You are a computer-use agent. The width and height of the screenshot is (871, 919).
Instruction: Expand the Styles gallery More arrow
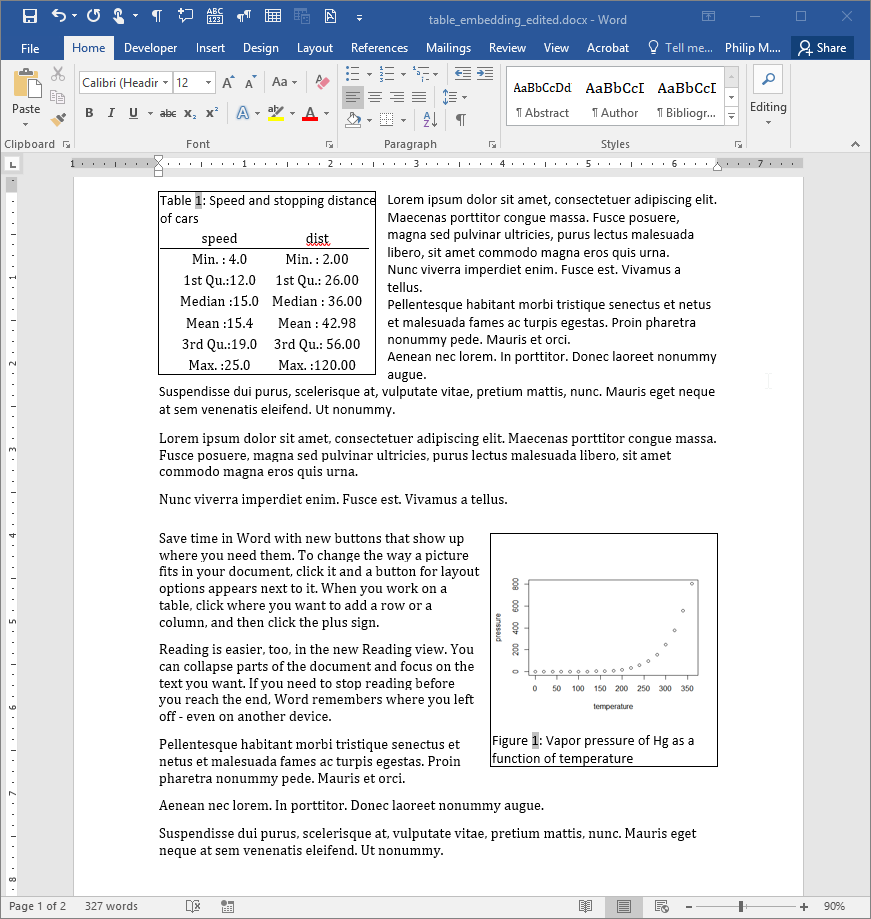(x=731, y=117)
